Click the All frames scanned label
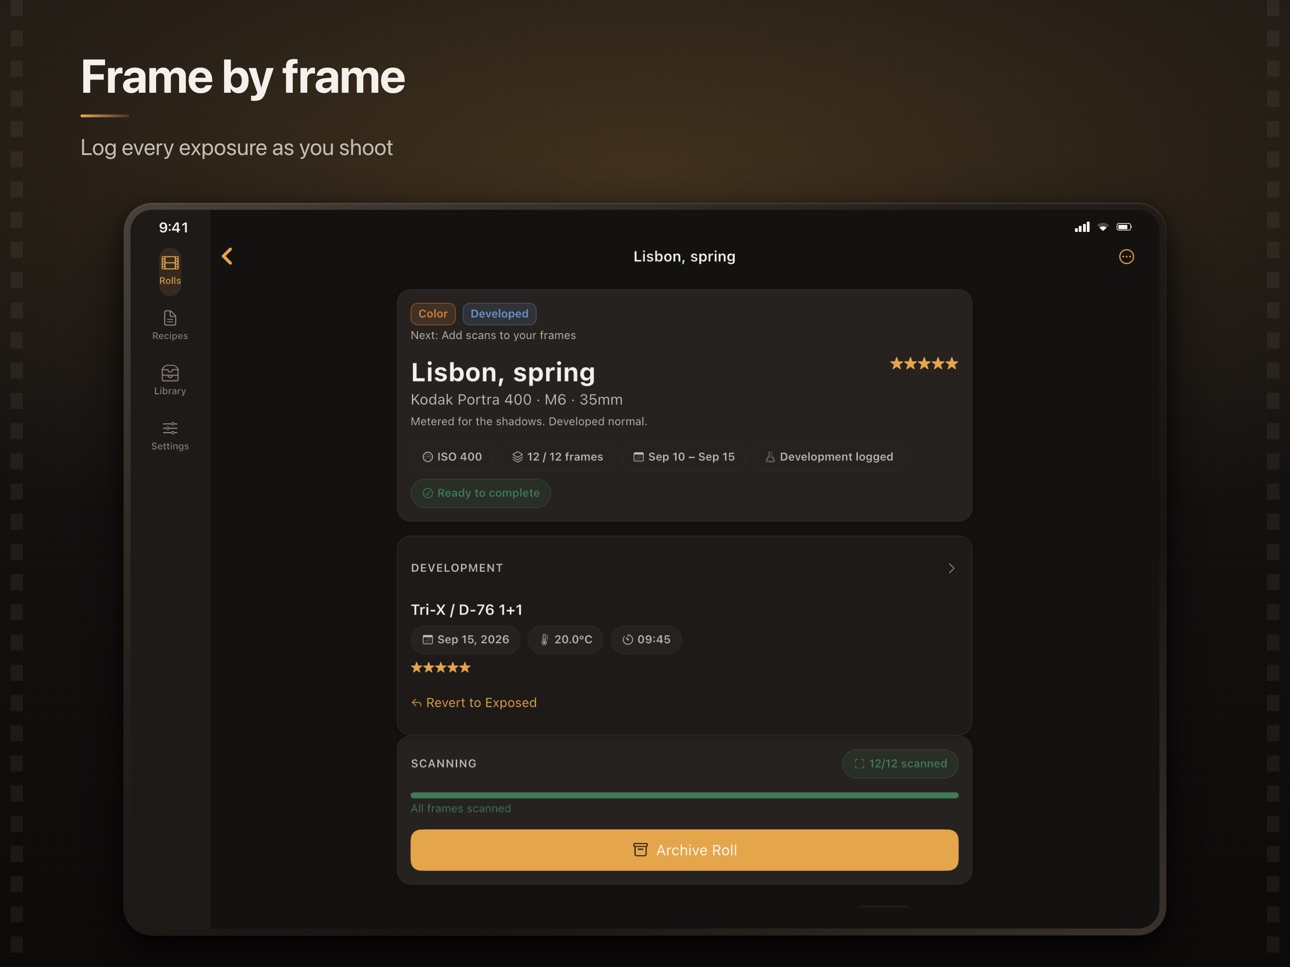 (461, 809)
